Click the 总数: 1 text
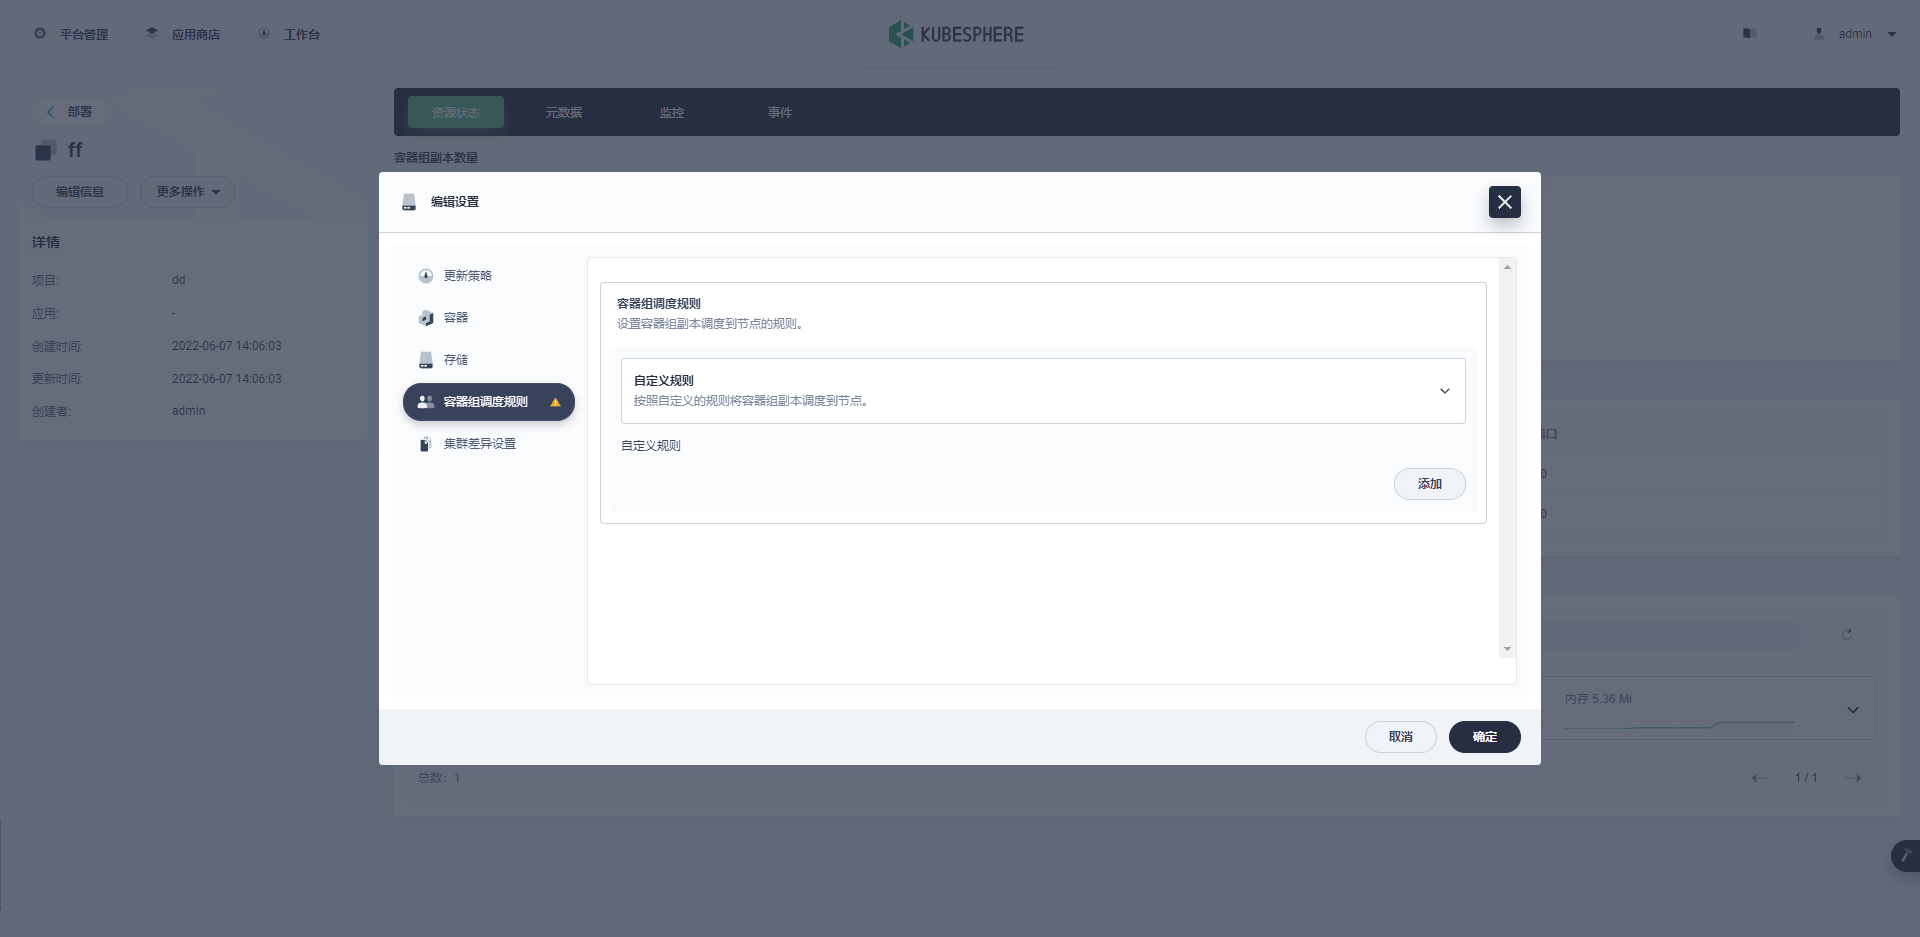This screenshot has width=1920, height=937. tap(439, 778)
